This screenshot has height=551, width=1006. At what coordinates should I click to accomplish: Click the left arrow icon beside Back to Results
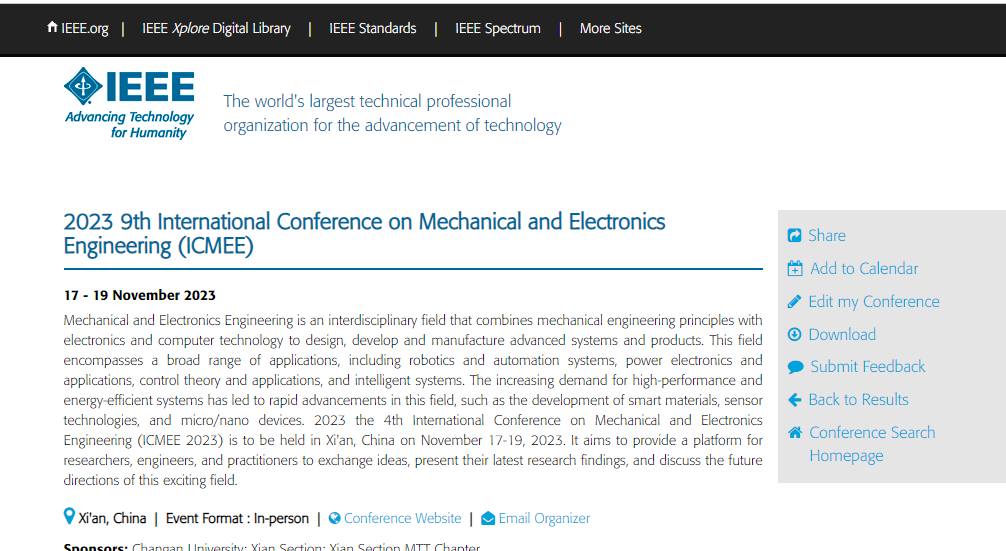point(794,400)
